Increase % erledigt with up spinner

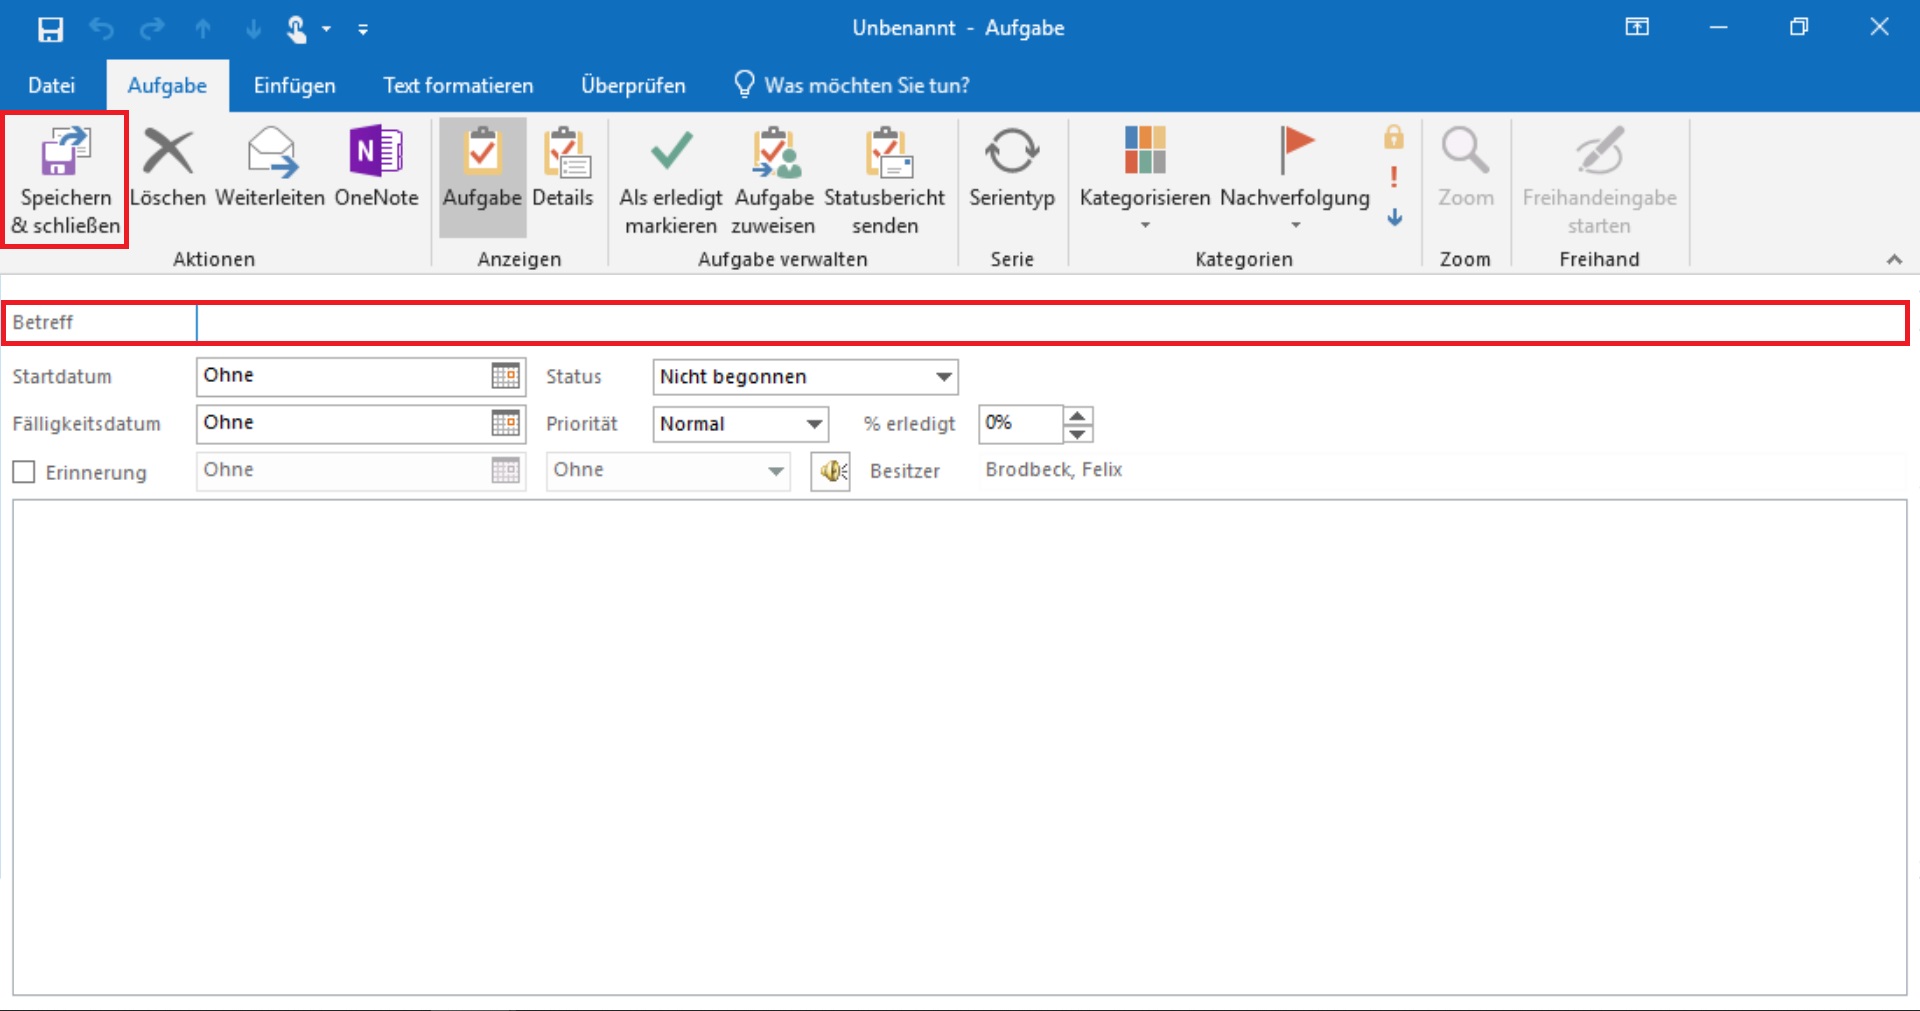1077,415
